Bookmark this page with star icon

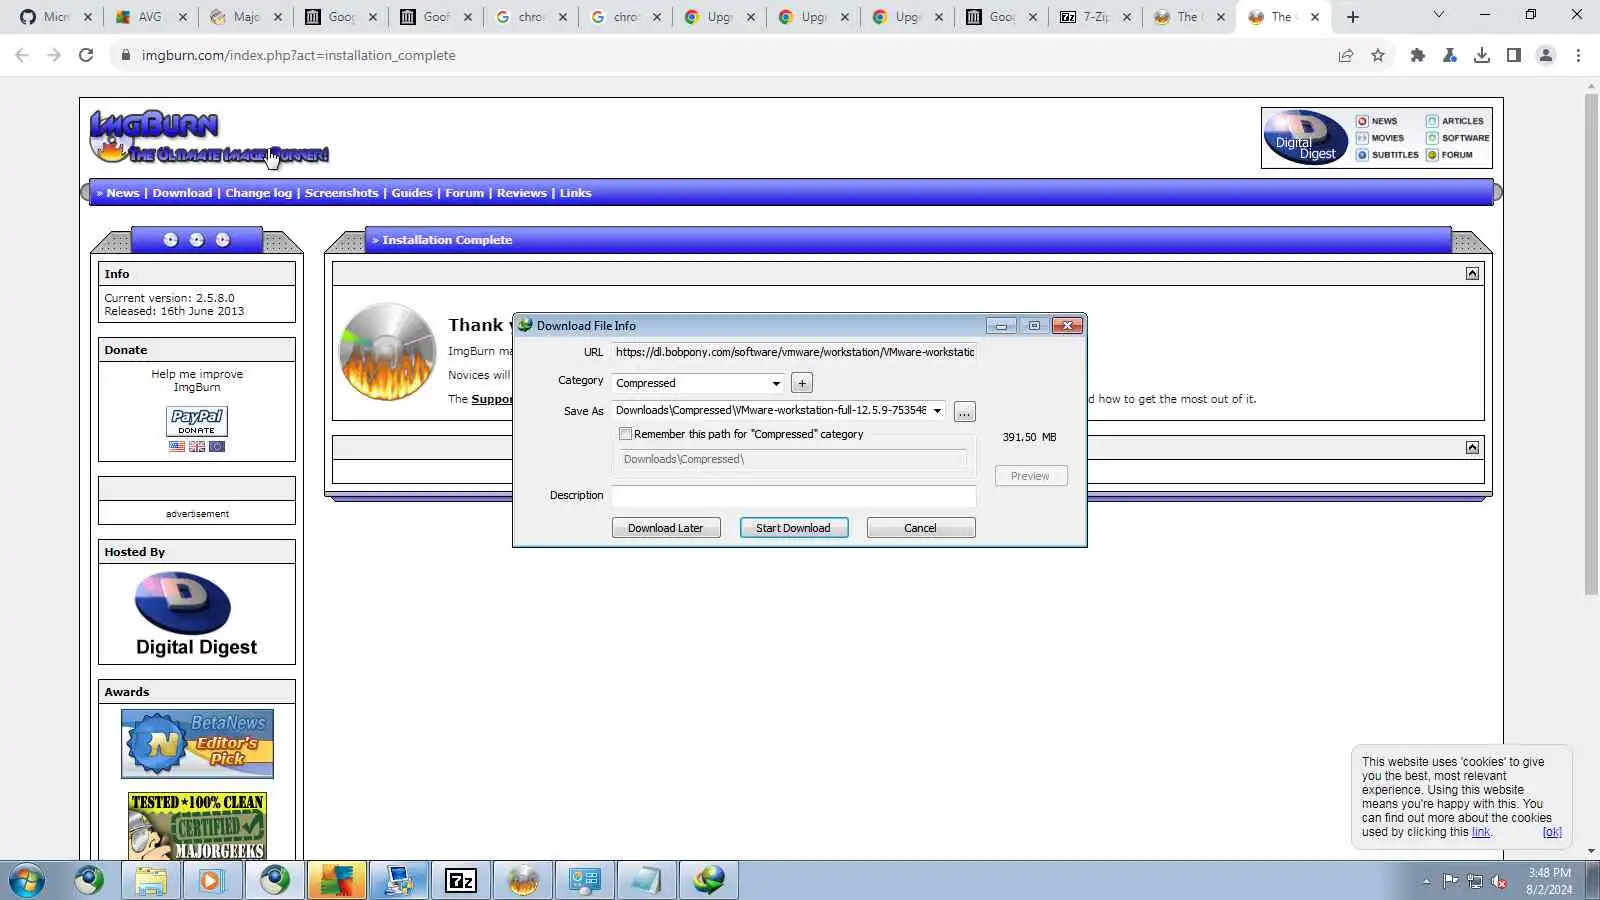1378,55
